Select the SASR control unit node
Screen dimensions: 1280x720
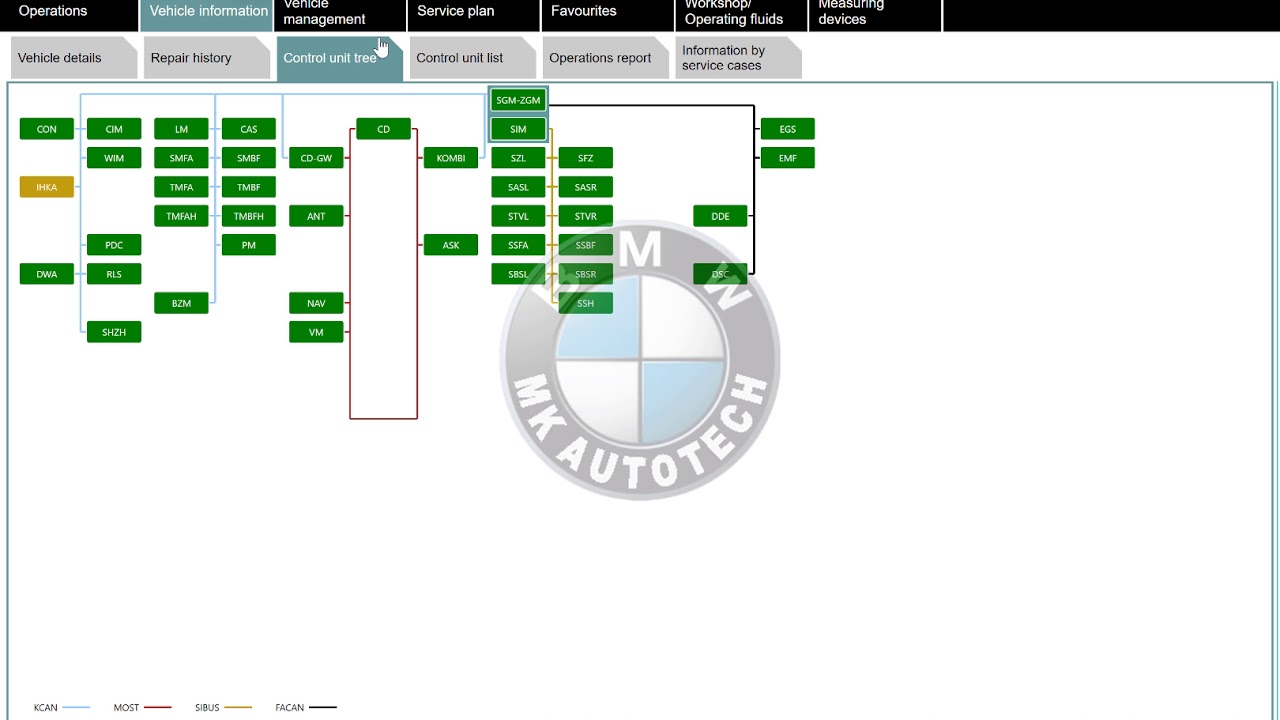586,187
